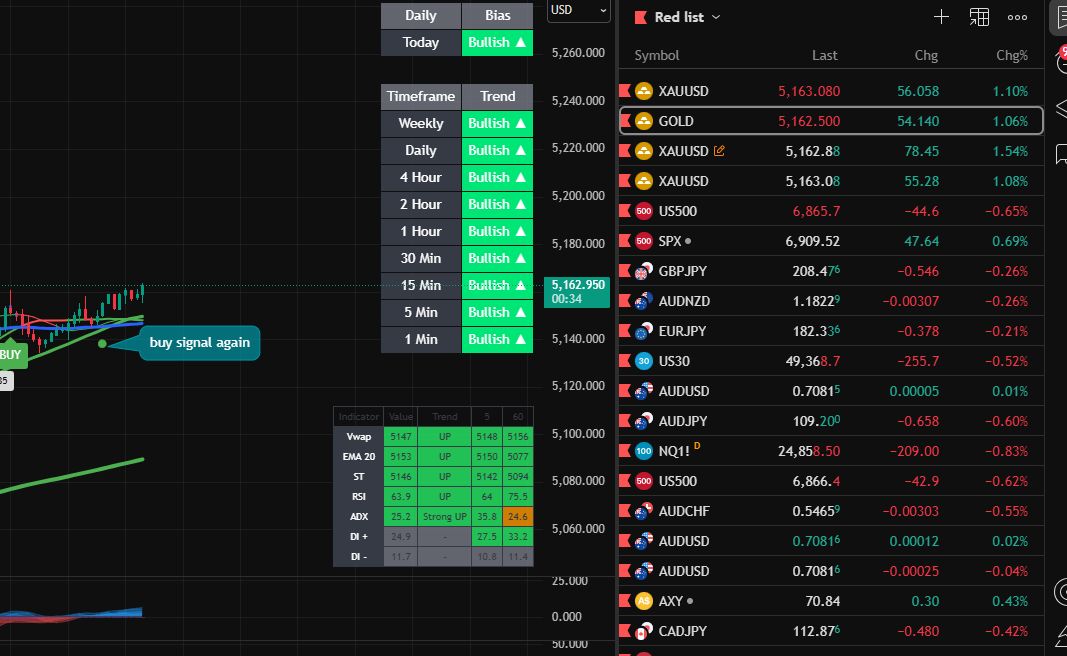The image size is (1067, 656).
Task: Open the USD currency dropdown
Action: point(578,10)
